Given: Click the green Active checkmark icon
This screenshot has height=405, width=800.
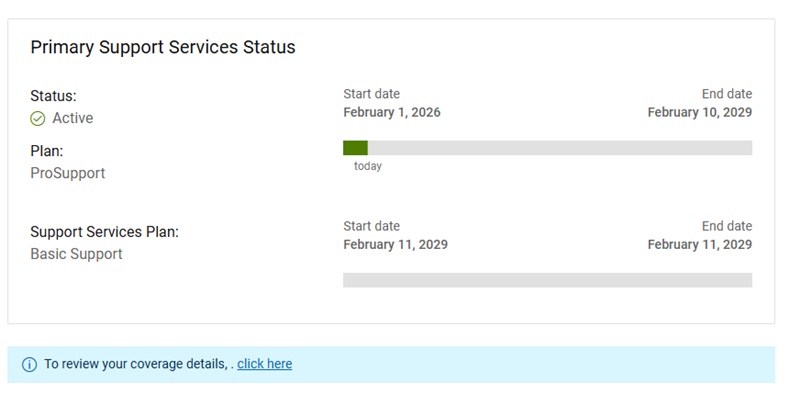Looking at the screenshot, I should coord(38,118).
